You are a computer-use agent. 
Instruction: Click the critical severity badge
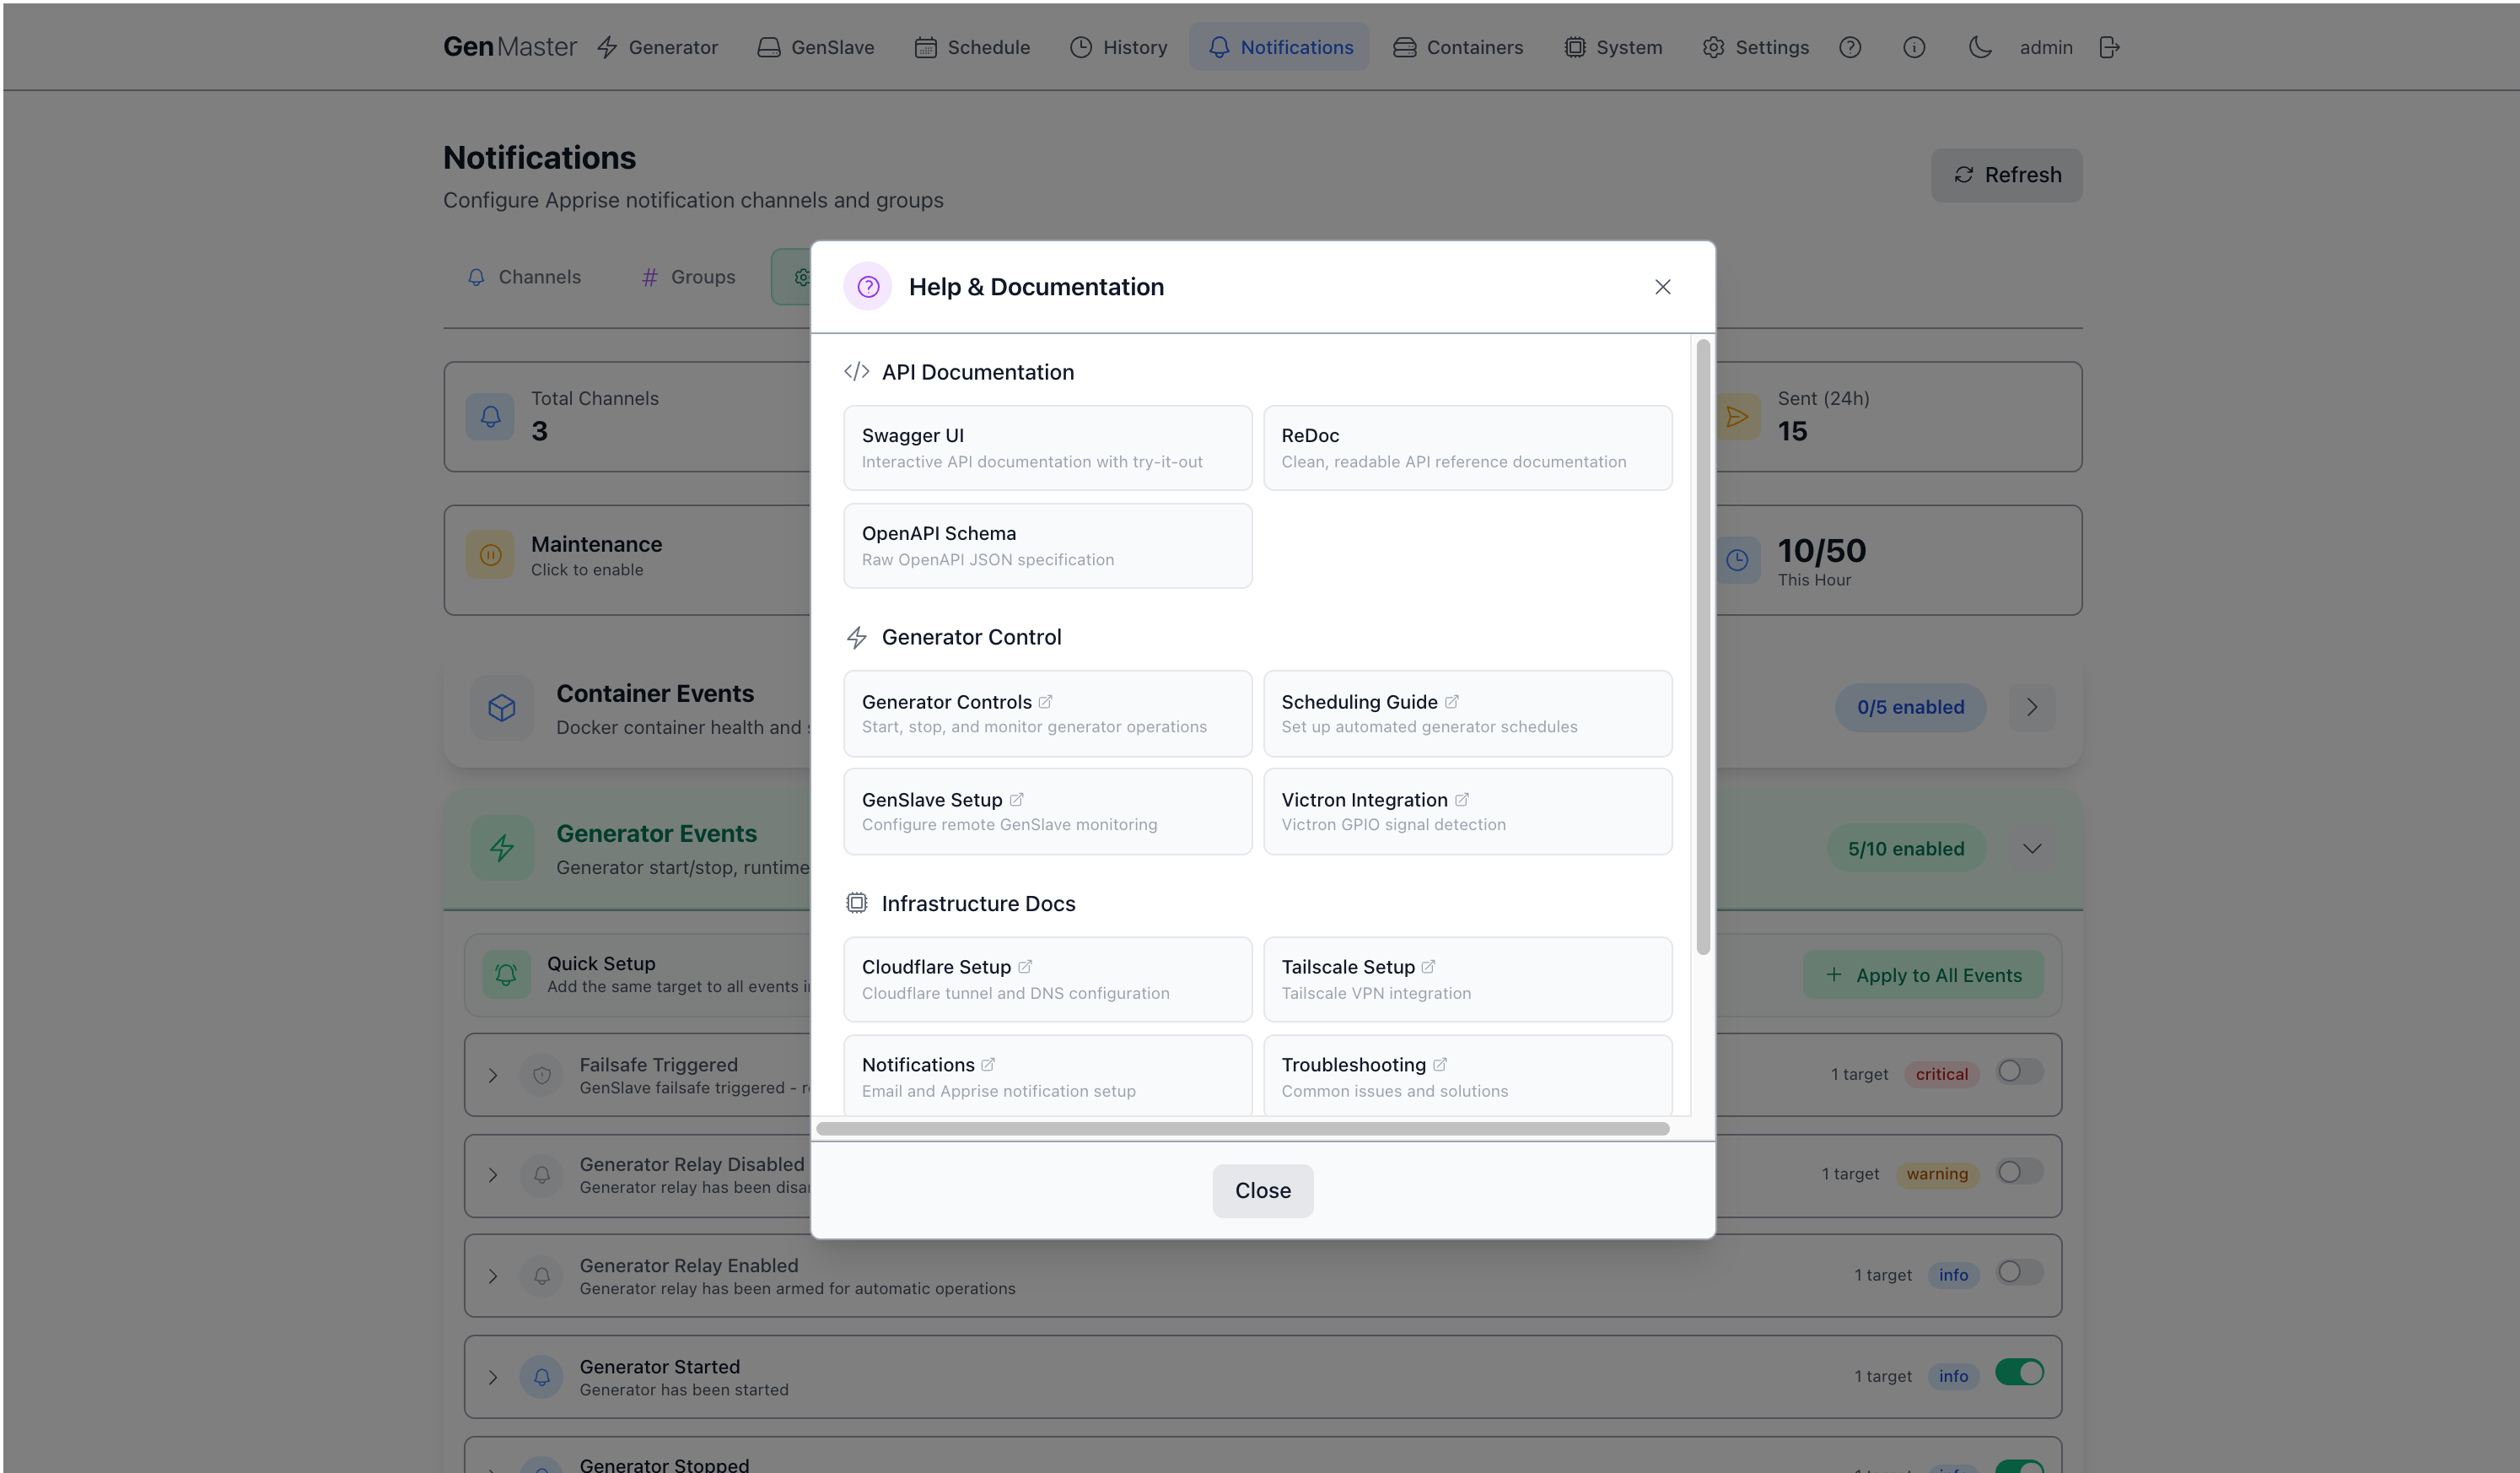coord(1942,1074)
